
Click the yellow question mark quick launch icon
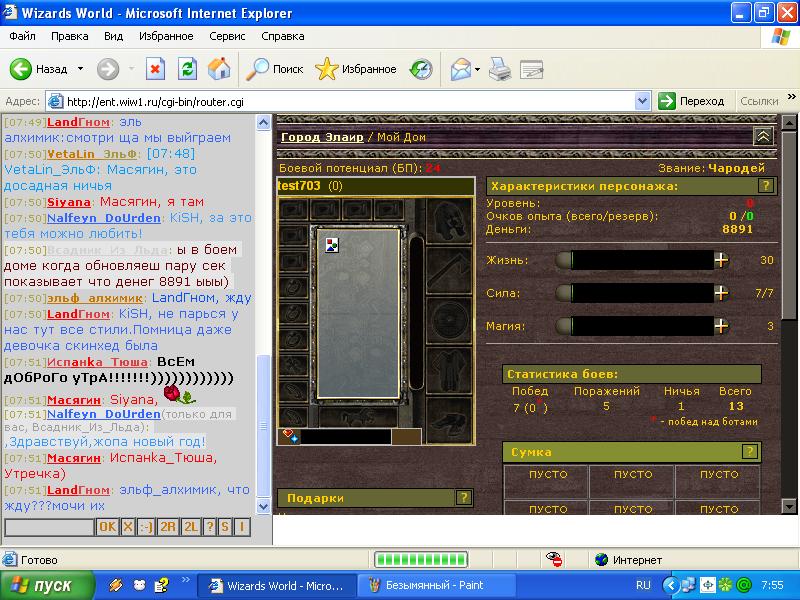(x=162, y=585)
